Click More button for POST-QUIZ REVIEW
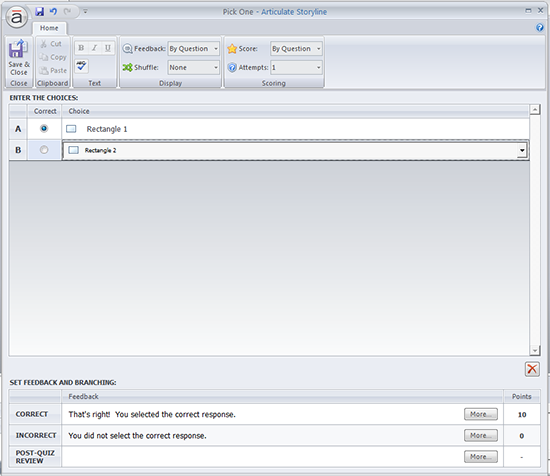Screen dimensions: 550x476 481,457
